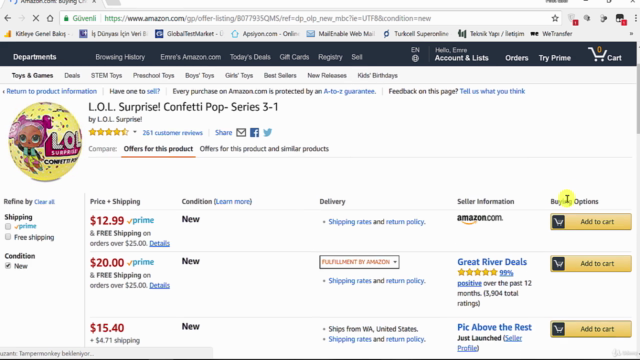Open Turkcell Superonline bookmark

pyautogui.click(x=416, y=34)
